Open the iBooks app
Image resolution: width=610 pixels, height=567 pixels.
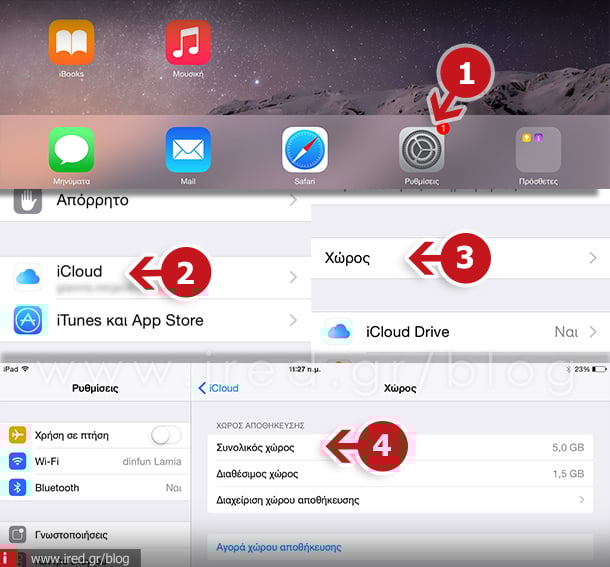[x=71, y=42]
